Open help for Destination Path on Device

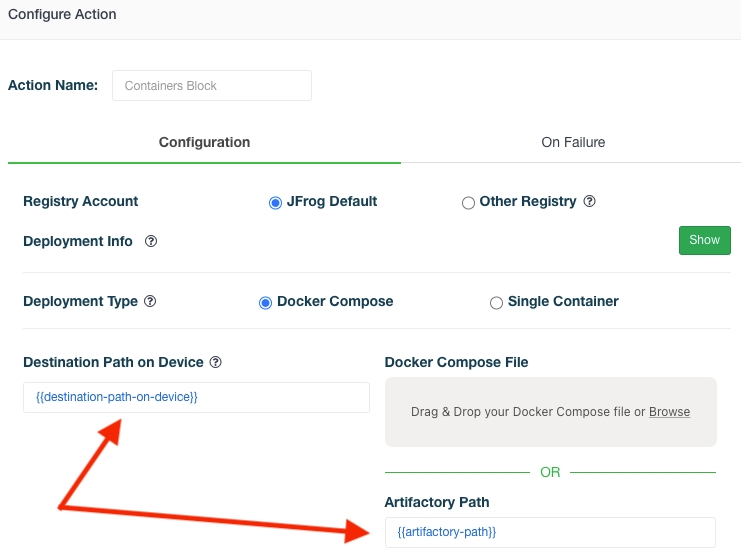(215, 362)
